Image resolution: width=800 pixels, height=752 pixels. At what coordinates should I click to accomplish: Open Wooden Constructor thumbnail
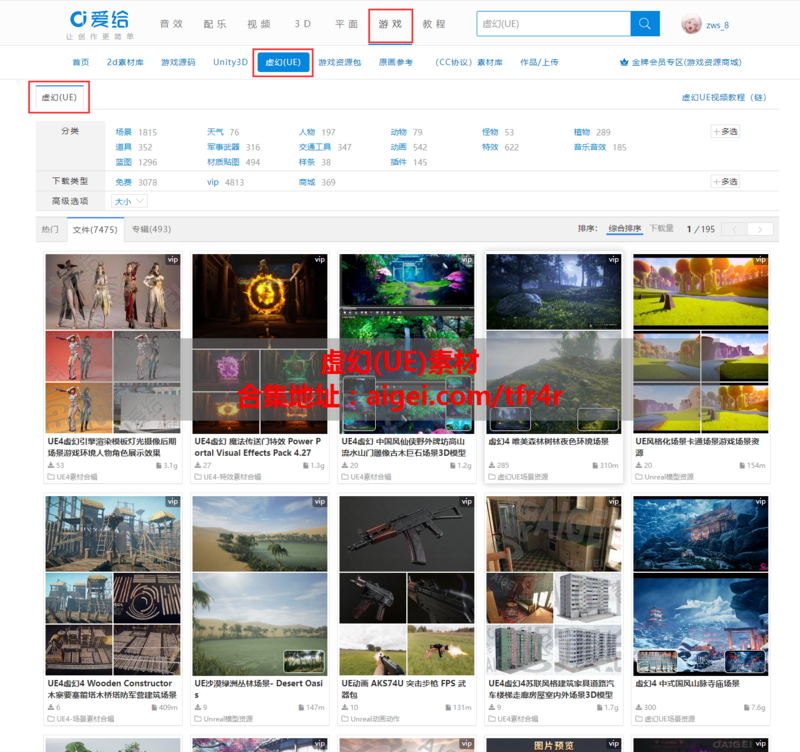point(113,586)
